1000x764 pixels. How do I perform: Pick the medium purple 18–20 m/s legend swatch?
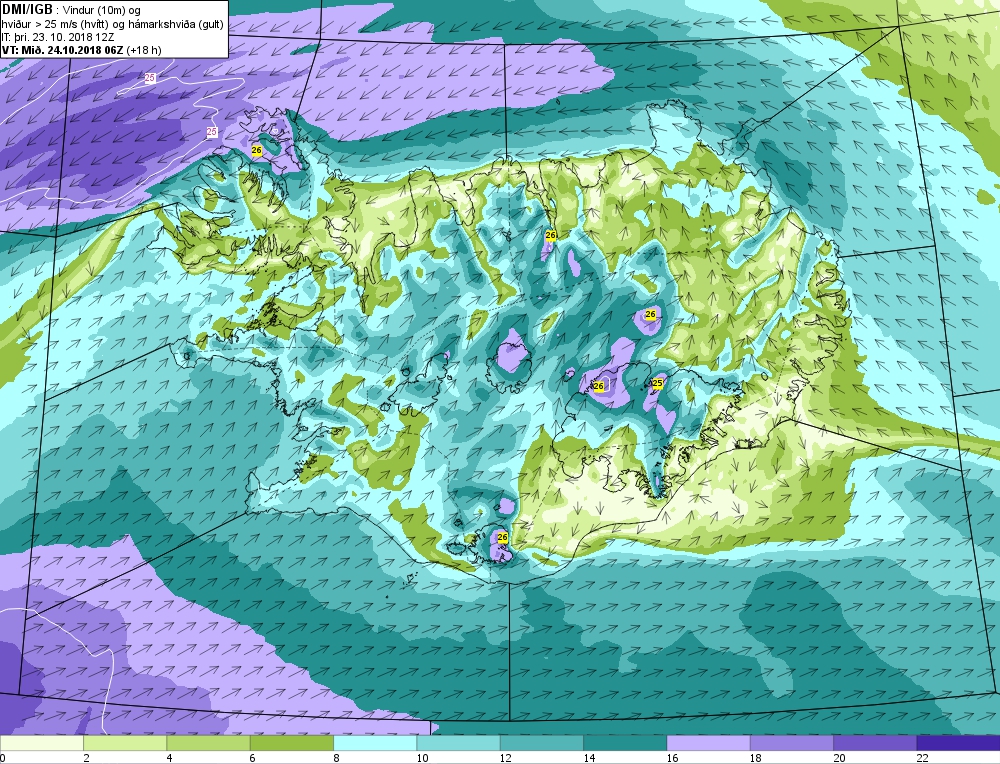tap(791, 743)
